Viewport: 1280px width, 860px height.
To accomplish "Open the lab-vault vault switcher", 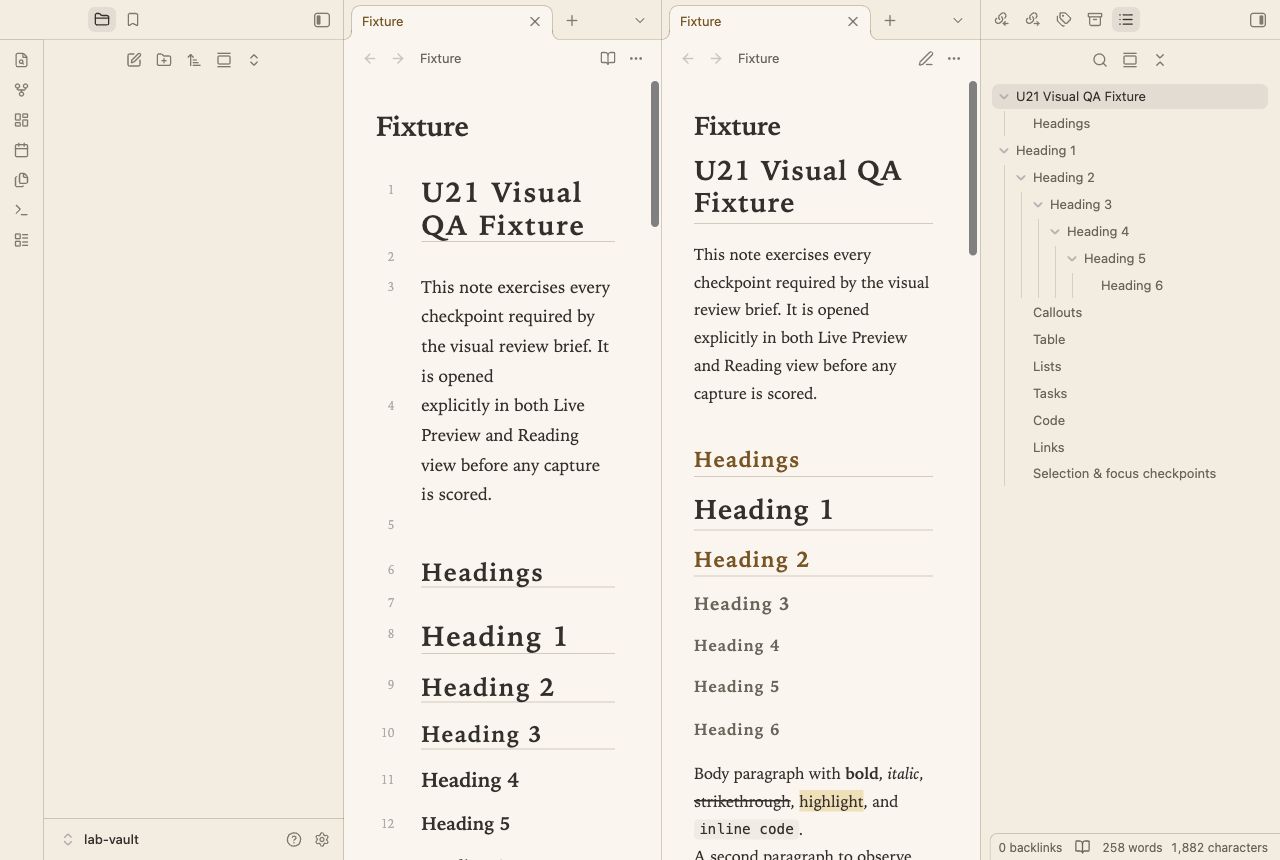I will (x=100, y=840).
